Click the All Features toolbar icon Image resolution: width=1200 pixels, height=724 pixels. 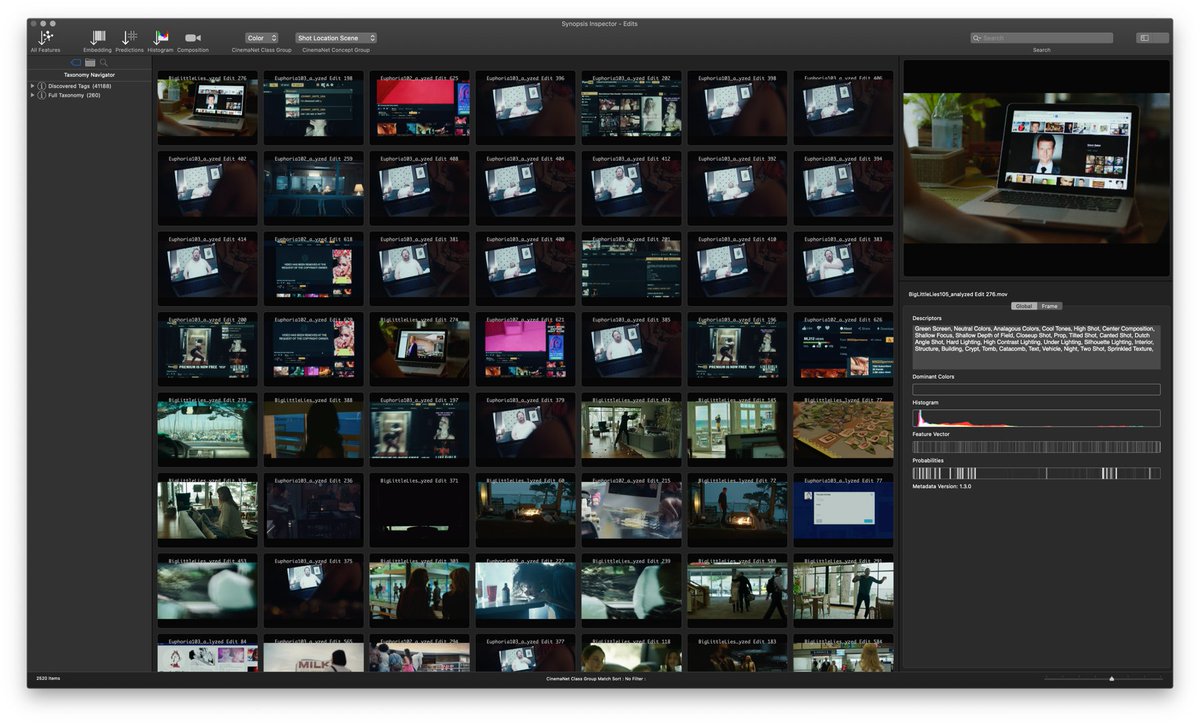coord(45,37)
